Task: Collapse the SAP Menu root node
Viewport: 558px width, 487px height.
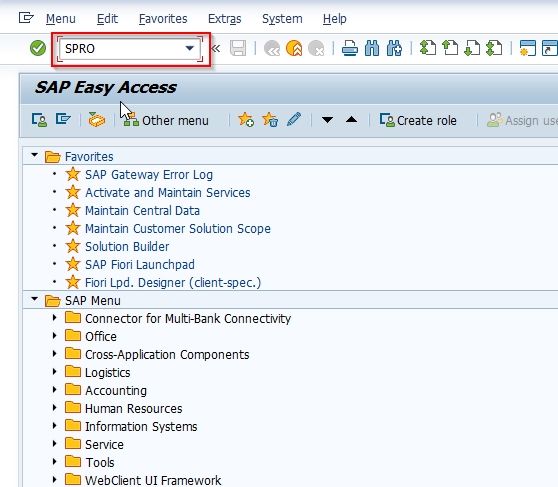Action: tap(35, 299)
